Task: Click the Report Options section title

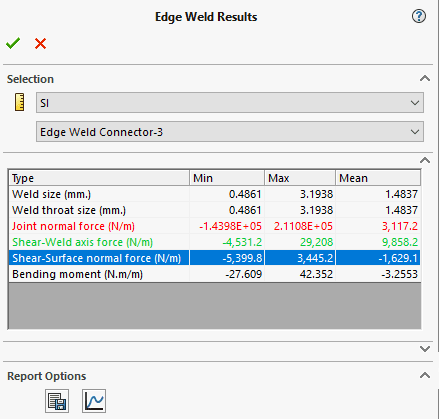Action: pos(47,376)
